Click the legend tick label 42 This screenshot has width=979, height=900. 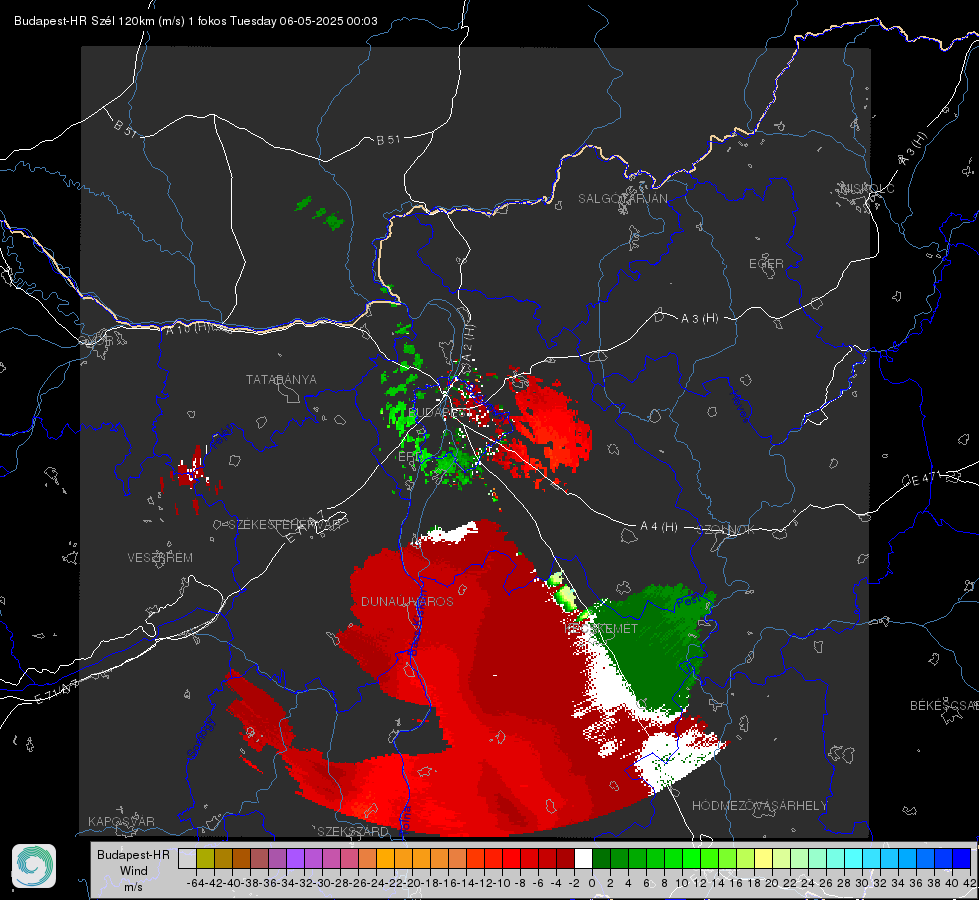point(970,883)
